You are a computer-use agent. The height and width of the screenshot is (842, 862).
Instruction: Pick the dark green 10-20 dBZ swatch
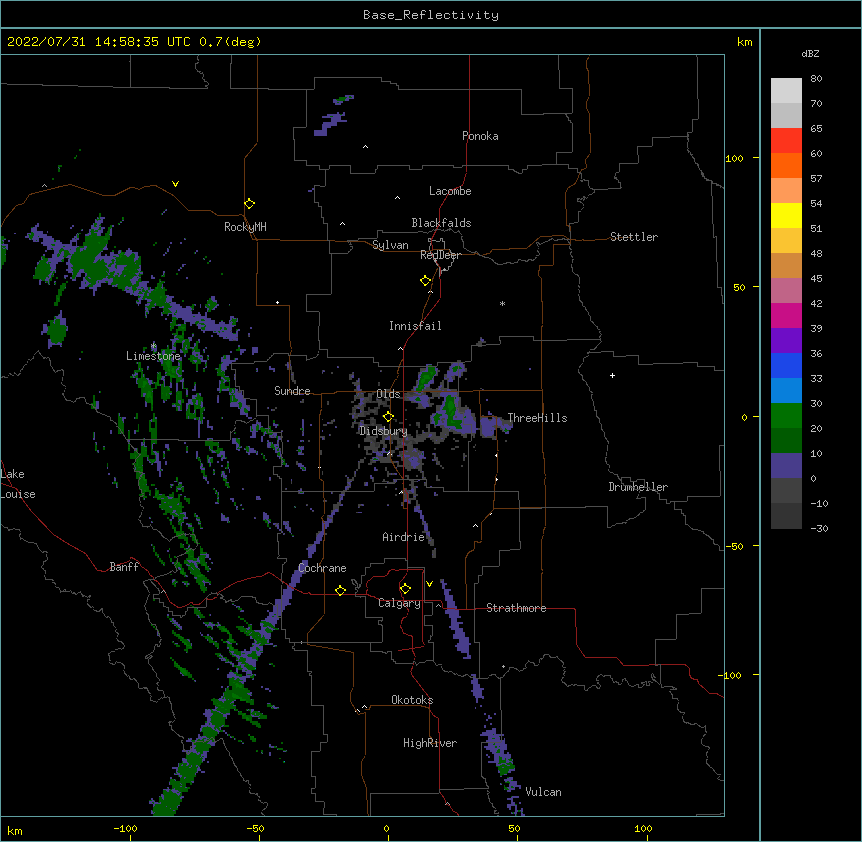pos(786,441)
